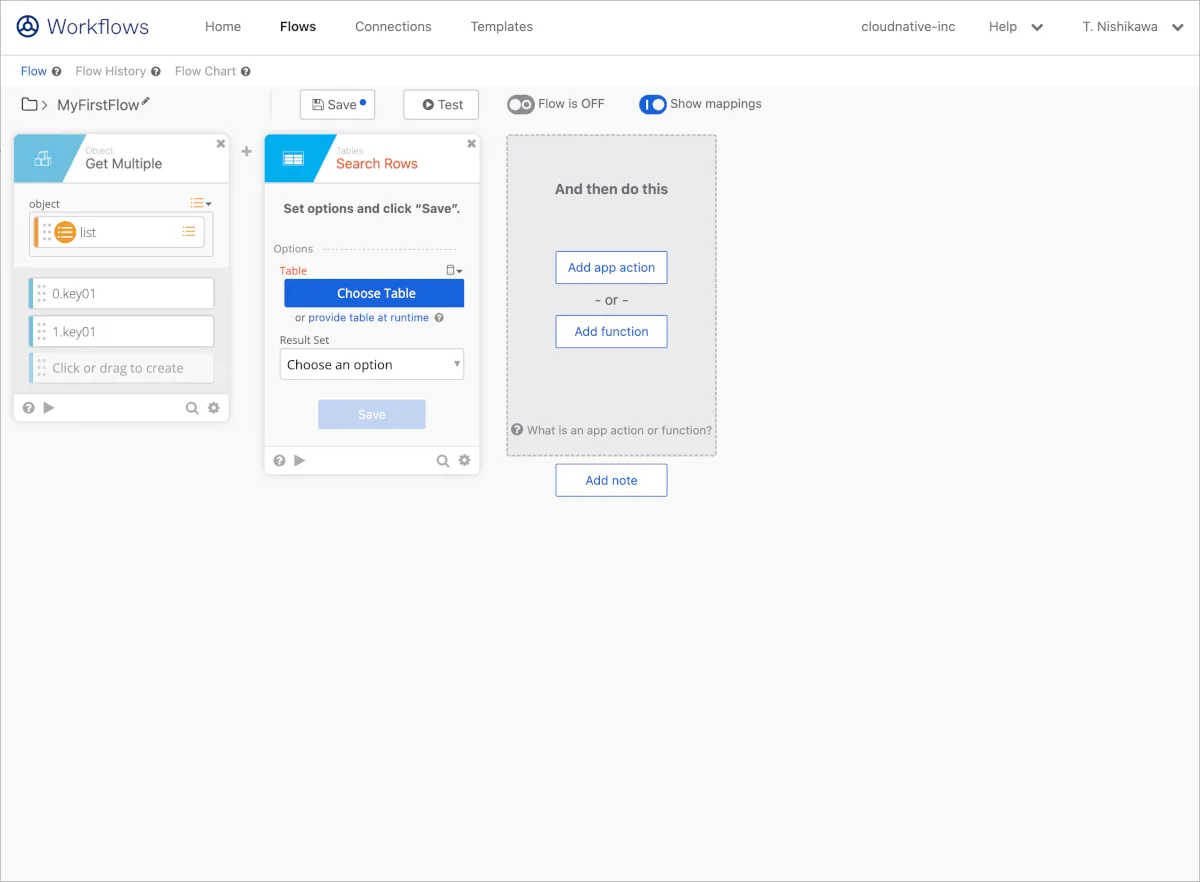Open the Templates tab
The image size is (1200, 882).
(502, 27)
